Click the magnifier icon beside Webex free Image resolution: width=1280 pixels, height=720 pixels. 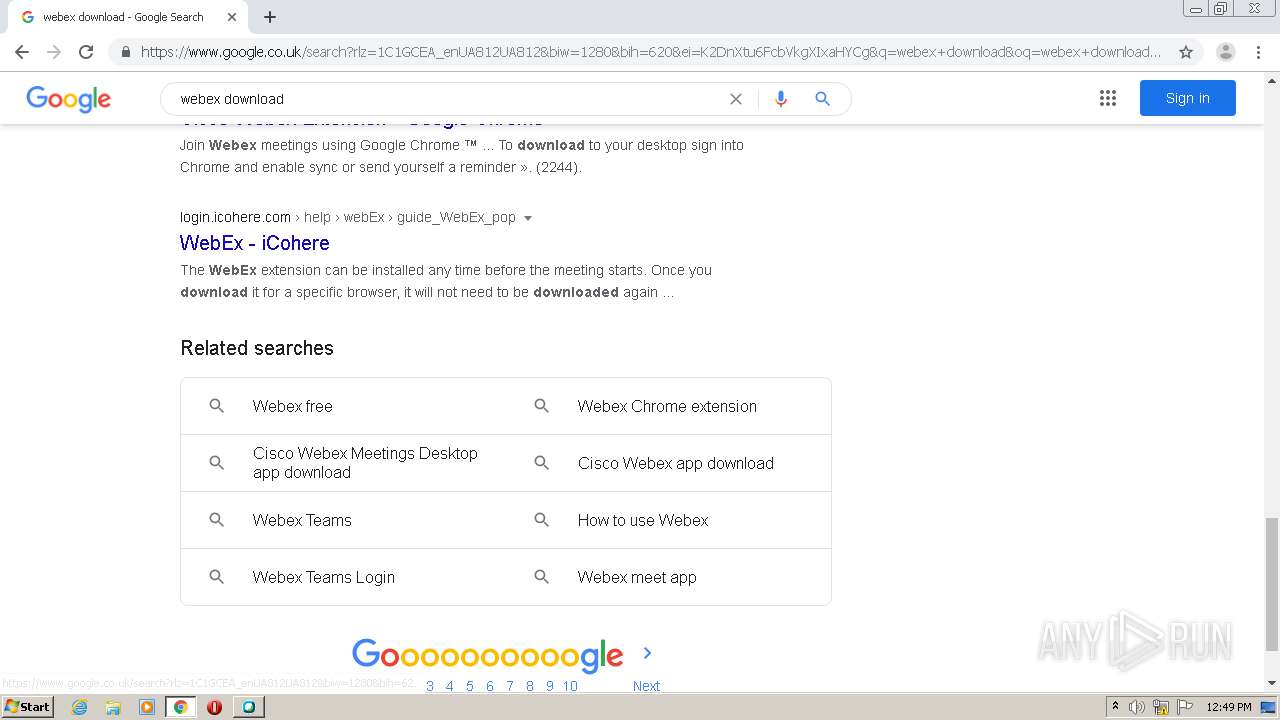[216, 406]
